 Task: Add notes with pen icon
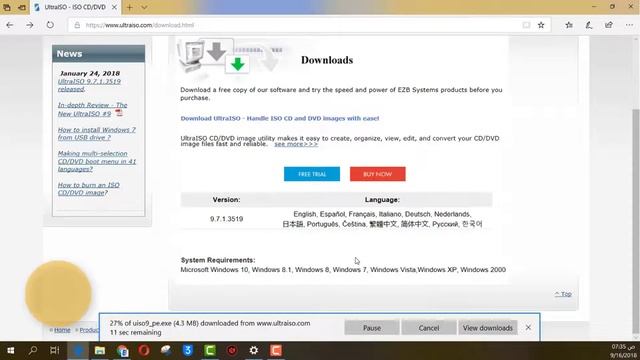tap(589, 25)
